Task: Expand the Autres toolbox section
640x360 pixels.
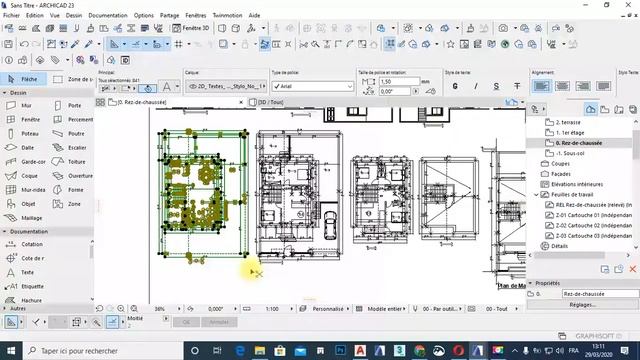Action: 4,309
